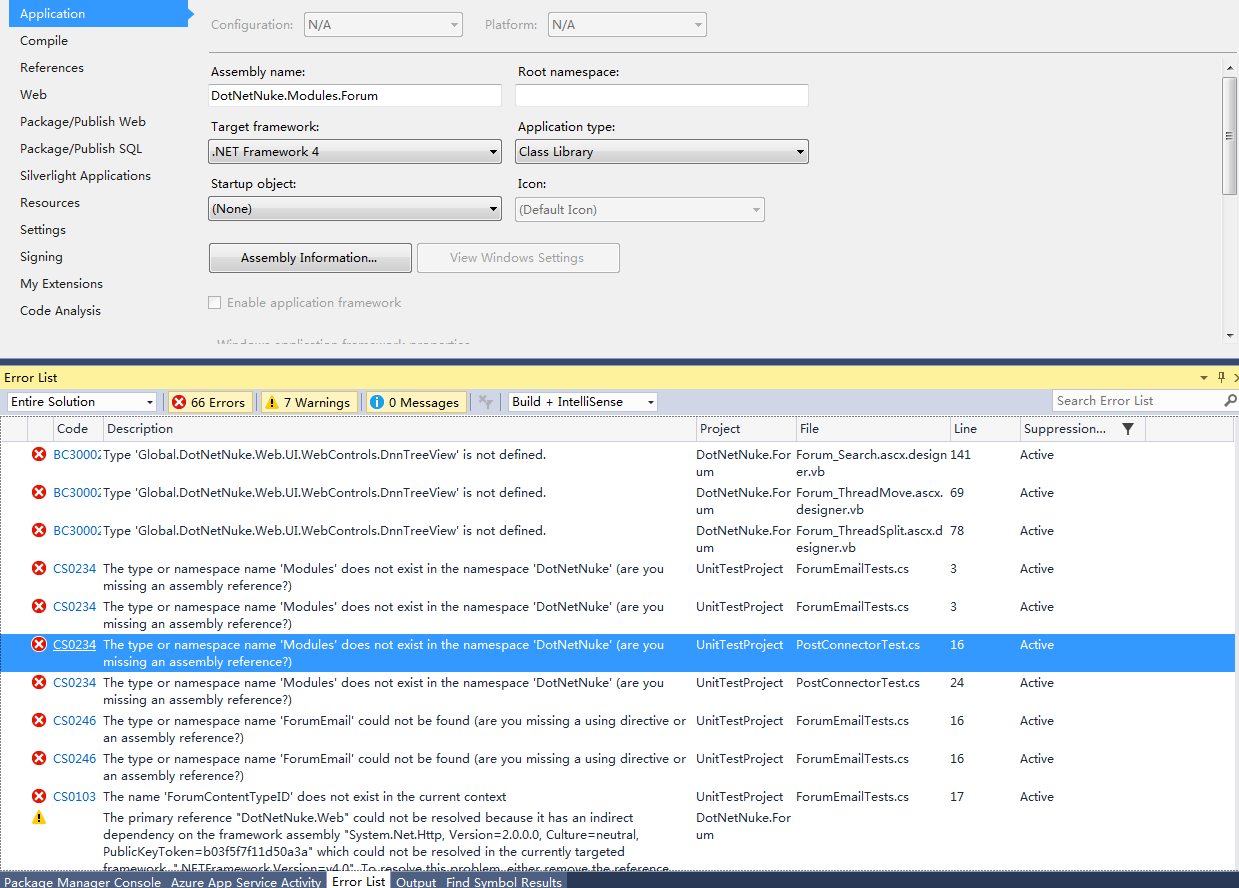The width and height of the screenshot is (1239, 888).
Task: Open the Resources properties tab
Action: tap(50, 203)
